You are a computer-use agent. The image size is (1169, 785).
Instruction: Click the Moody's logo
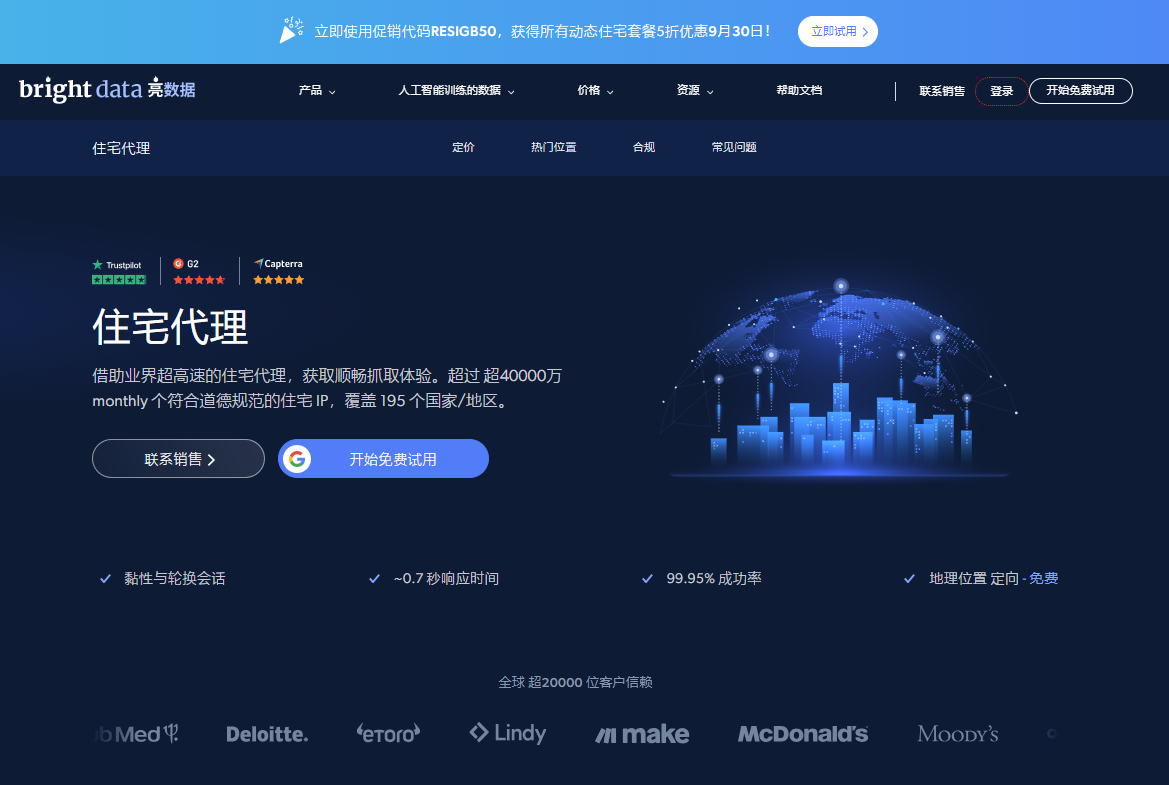(x=958, y=734)
